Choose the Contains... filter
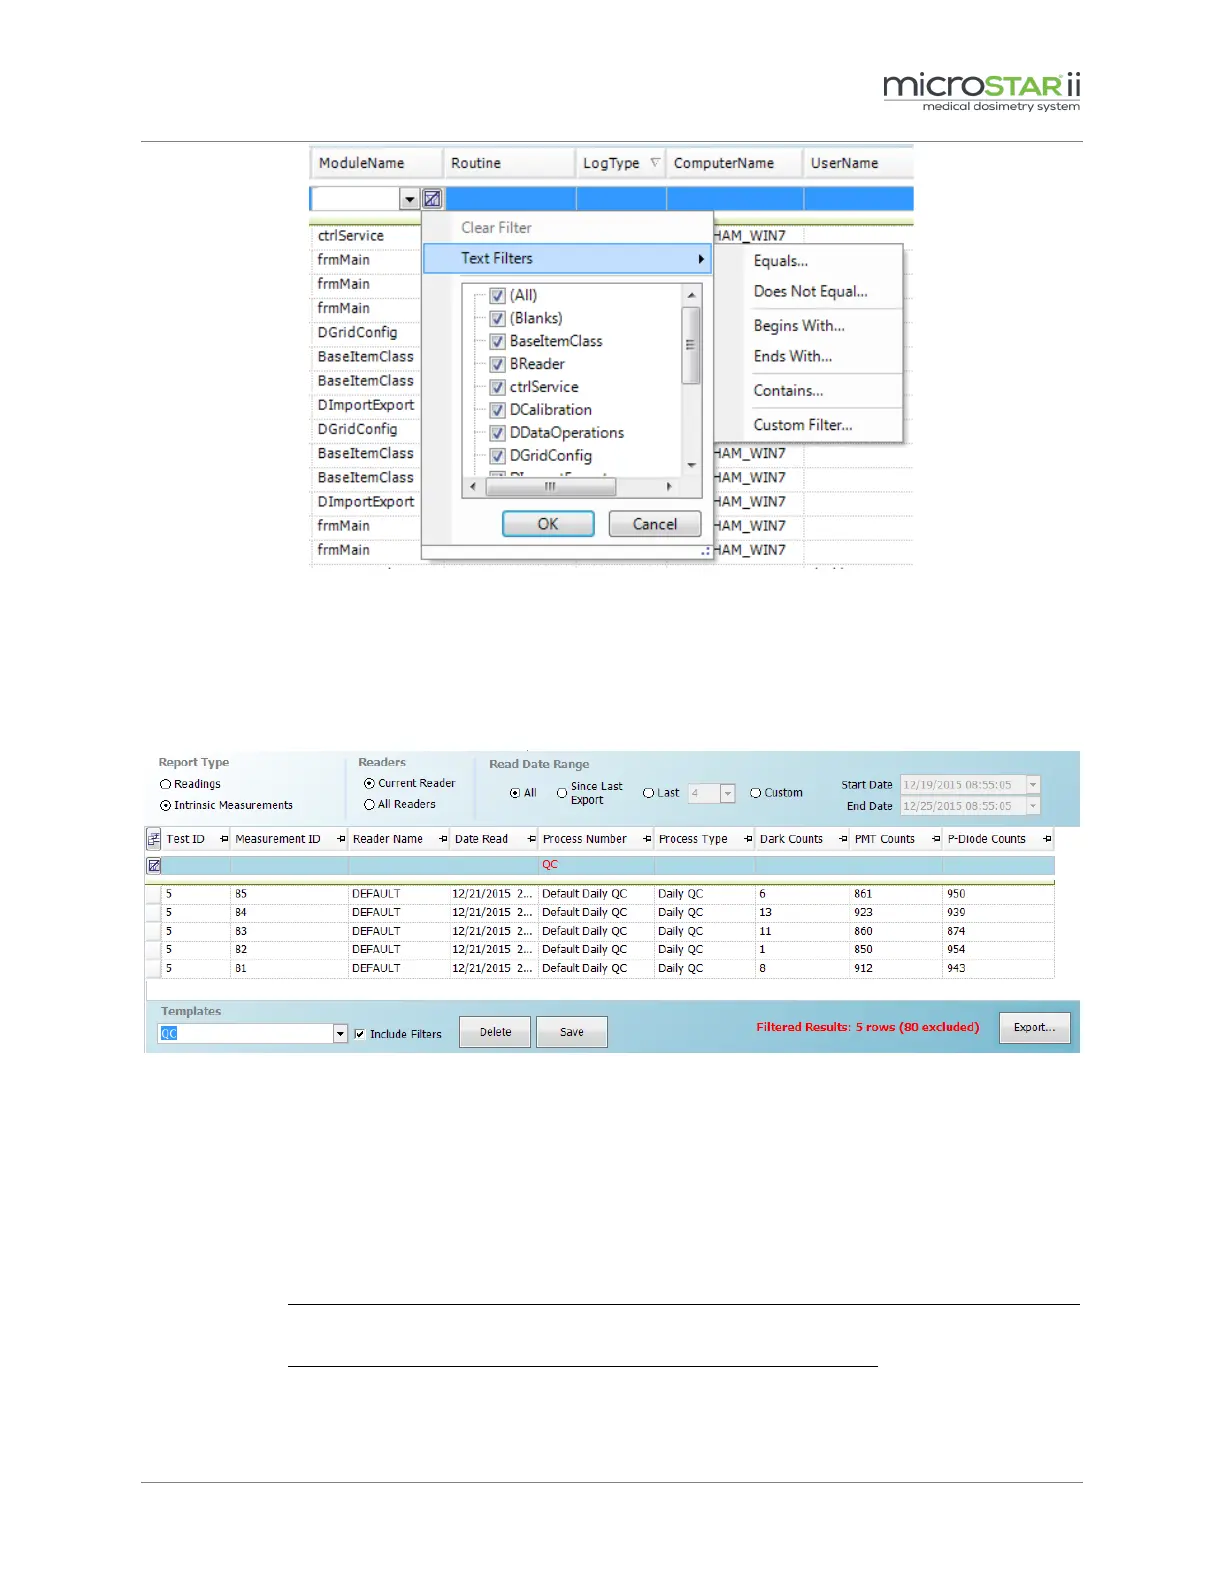 point(788,391)
